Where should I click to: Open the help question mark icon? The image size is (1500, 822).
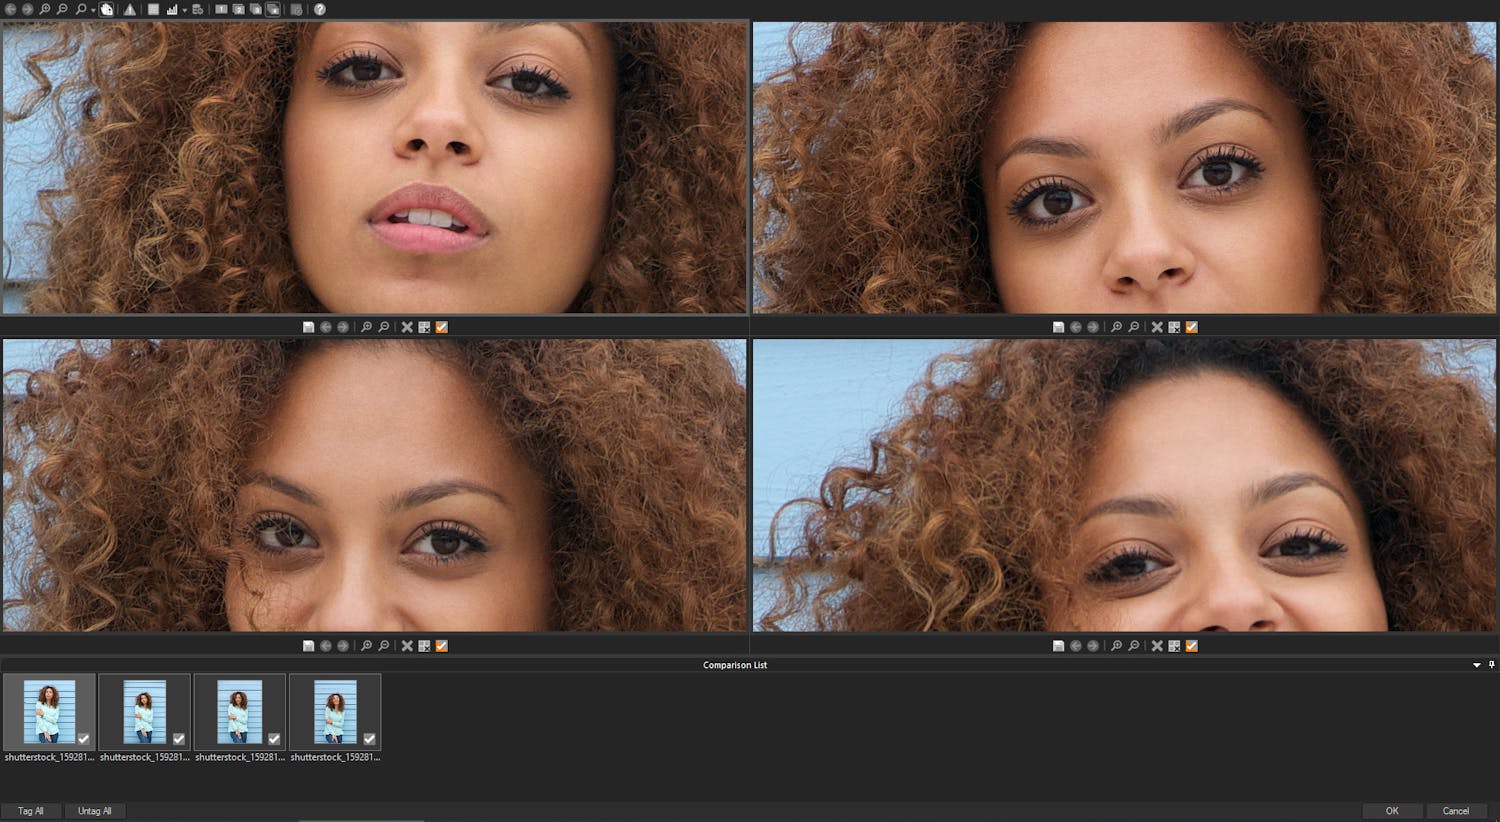pos(320,9)
